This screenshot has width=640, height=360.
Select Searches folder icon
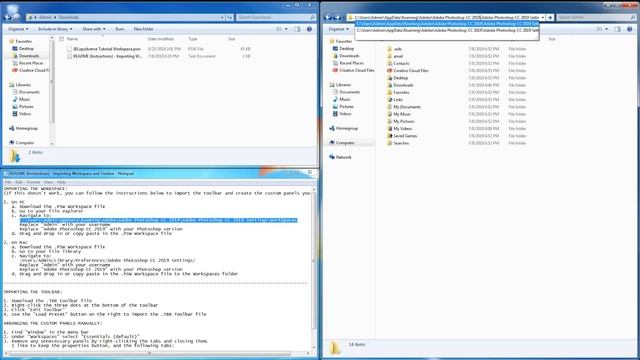pyautogui.click(x=389, y=143)
